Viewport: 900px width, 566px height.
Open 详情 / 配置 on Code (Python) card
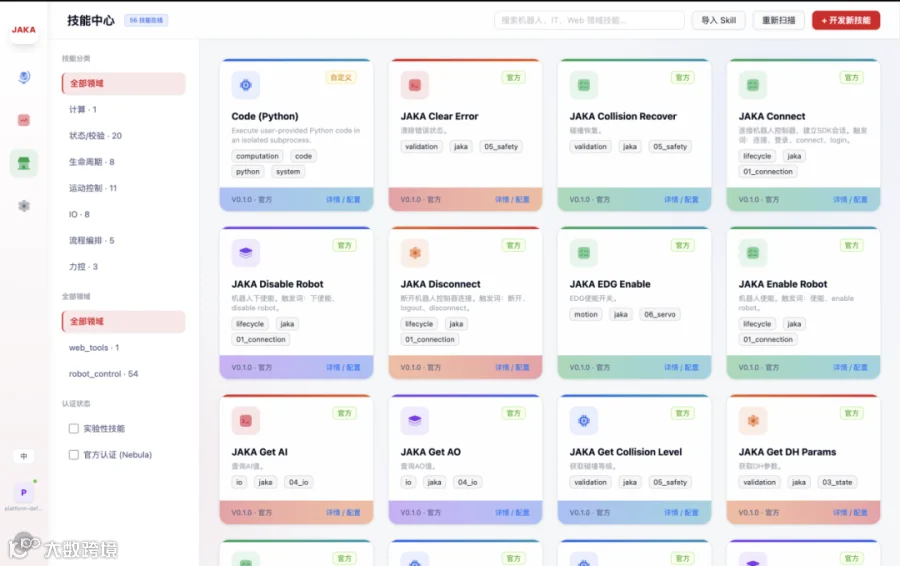pos(343,199)
